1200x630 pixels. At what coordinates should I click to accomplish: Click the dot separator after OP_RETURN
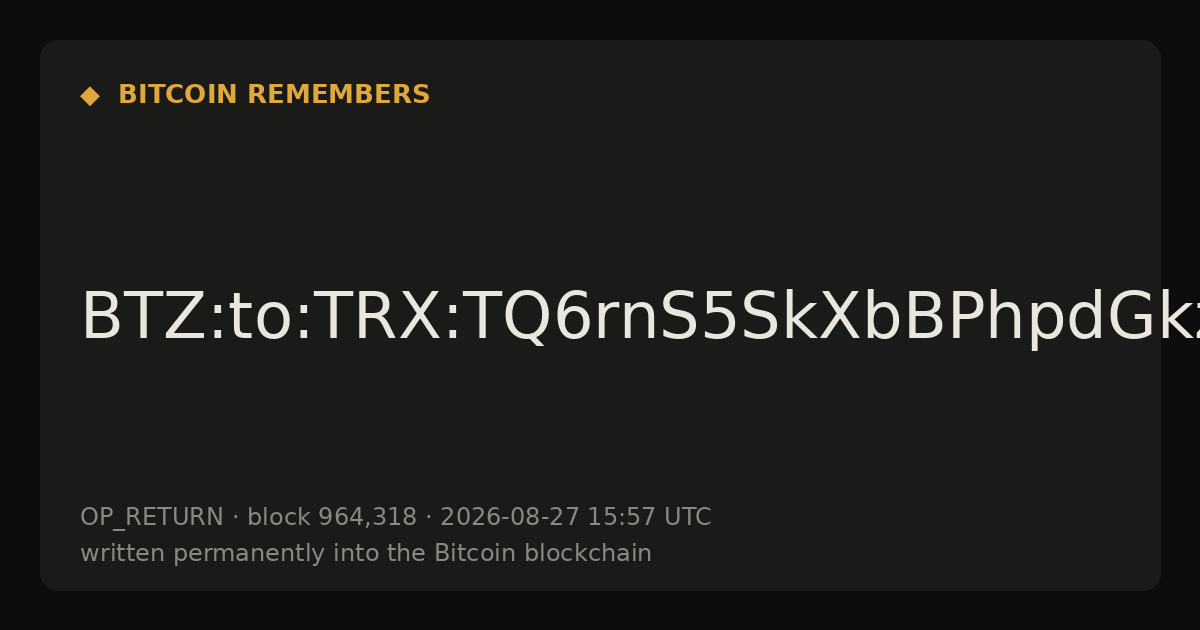[x=236, y=518]
